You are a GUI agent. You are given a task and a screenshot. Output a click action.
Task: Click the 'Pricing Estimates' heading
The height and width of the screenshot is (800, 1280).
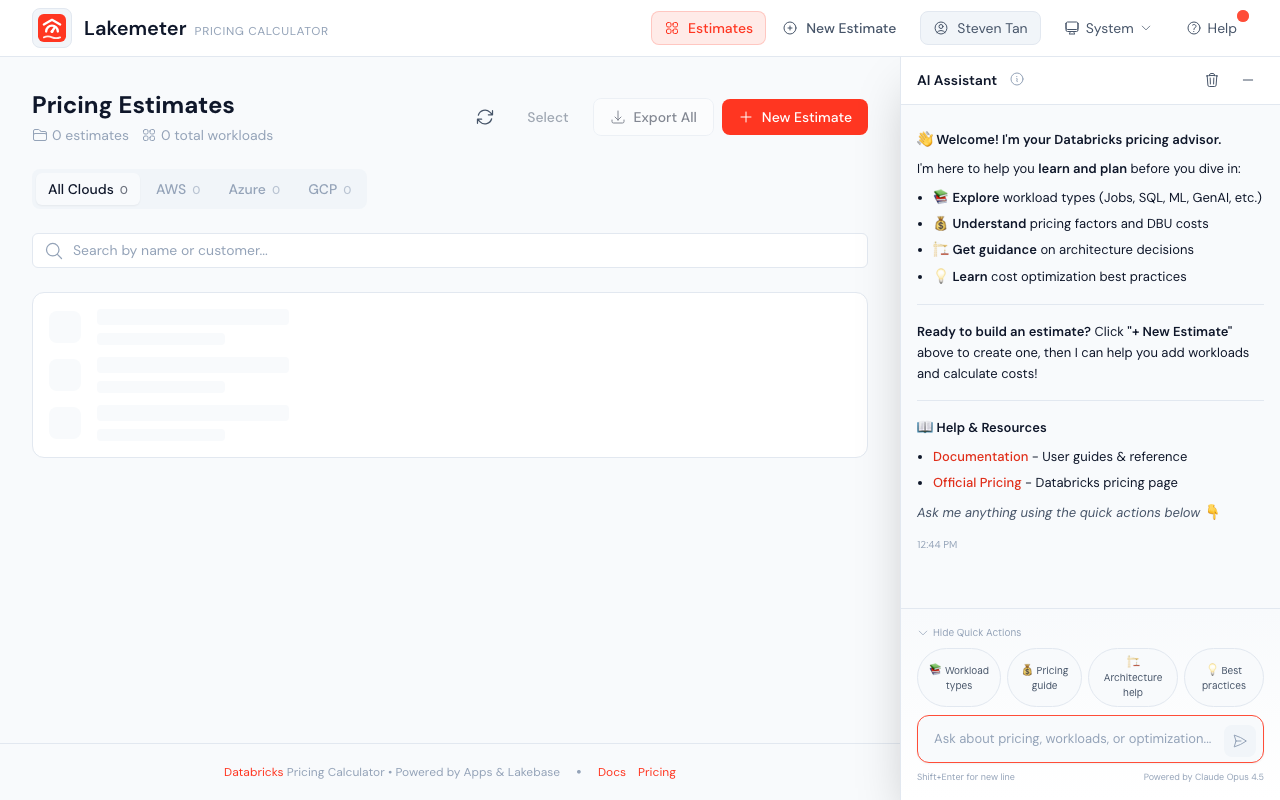click(x=133, y=105)
